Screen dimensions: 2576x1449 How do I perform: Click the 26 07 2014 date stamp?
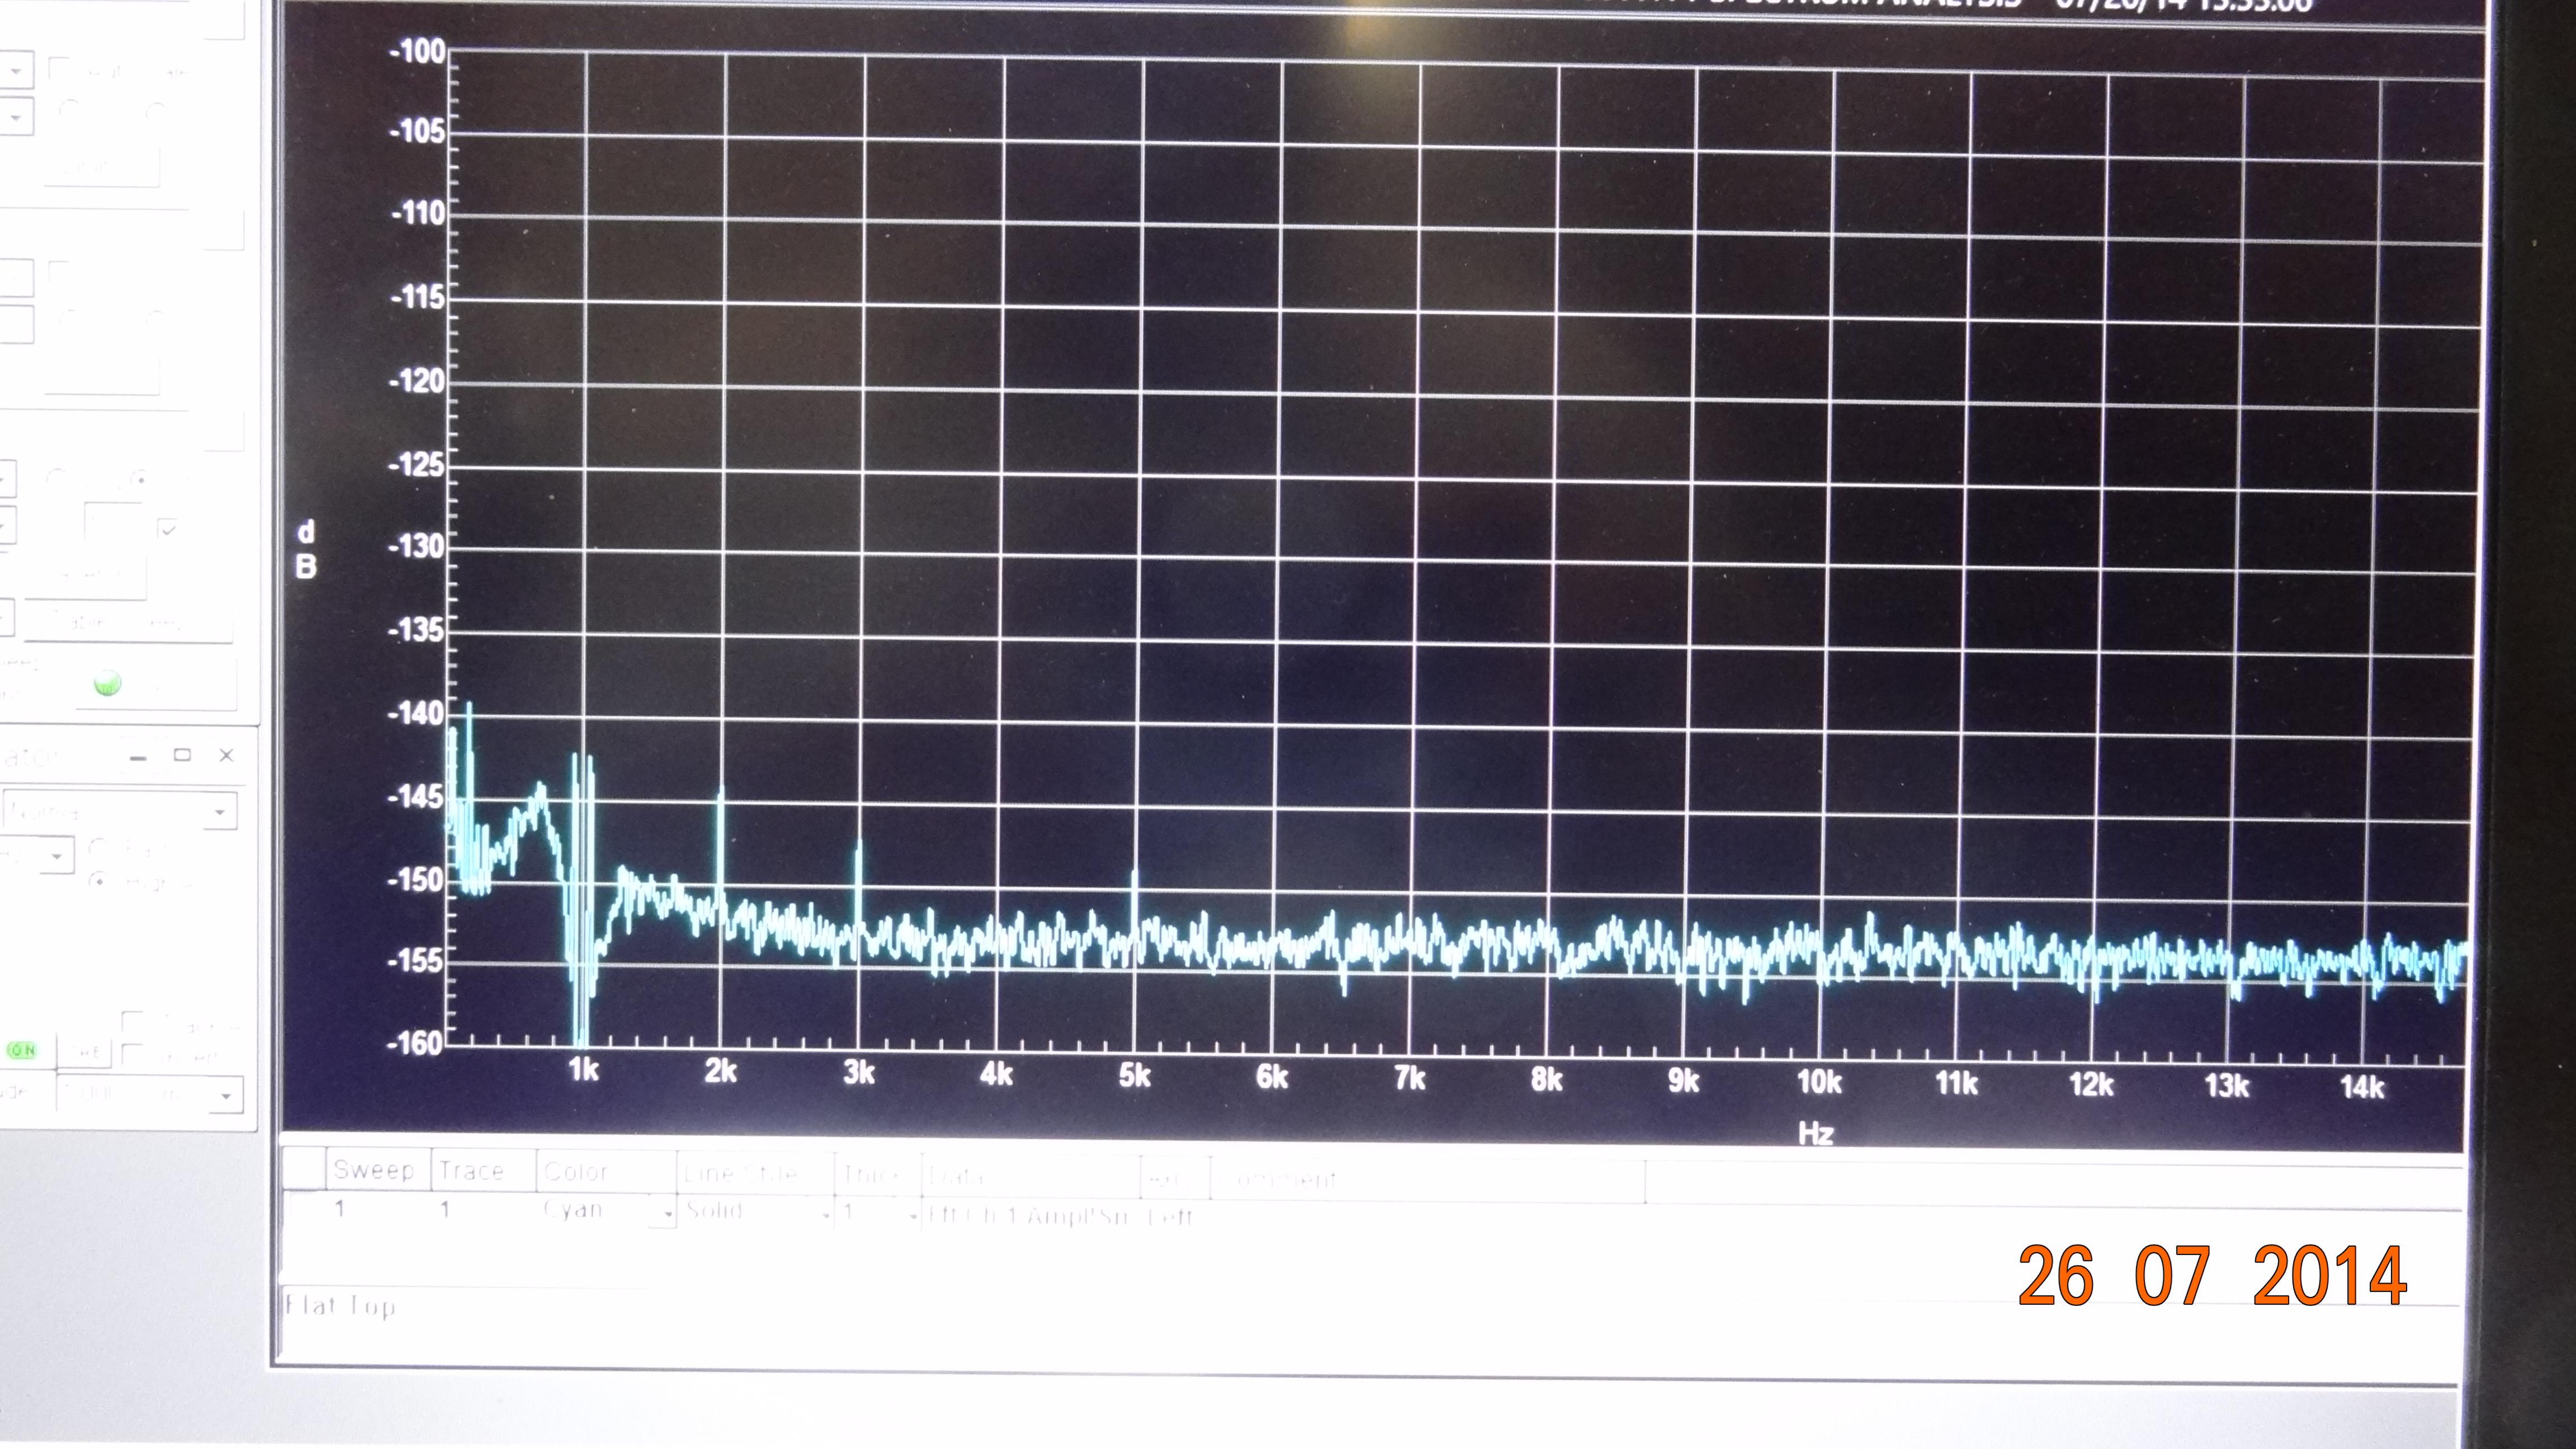coord(2212,1275)
